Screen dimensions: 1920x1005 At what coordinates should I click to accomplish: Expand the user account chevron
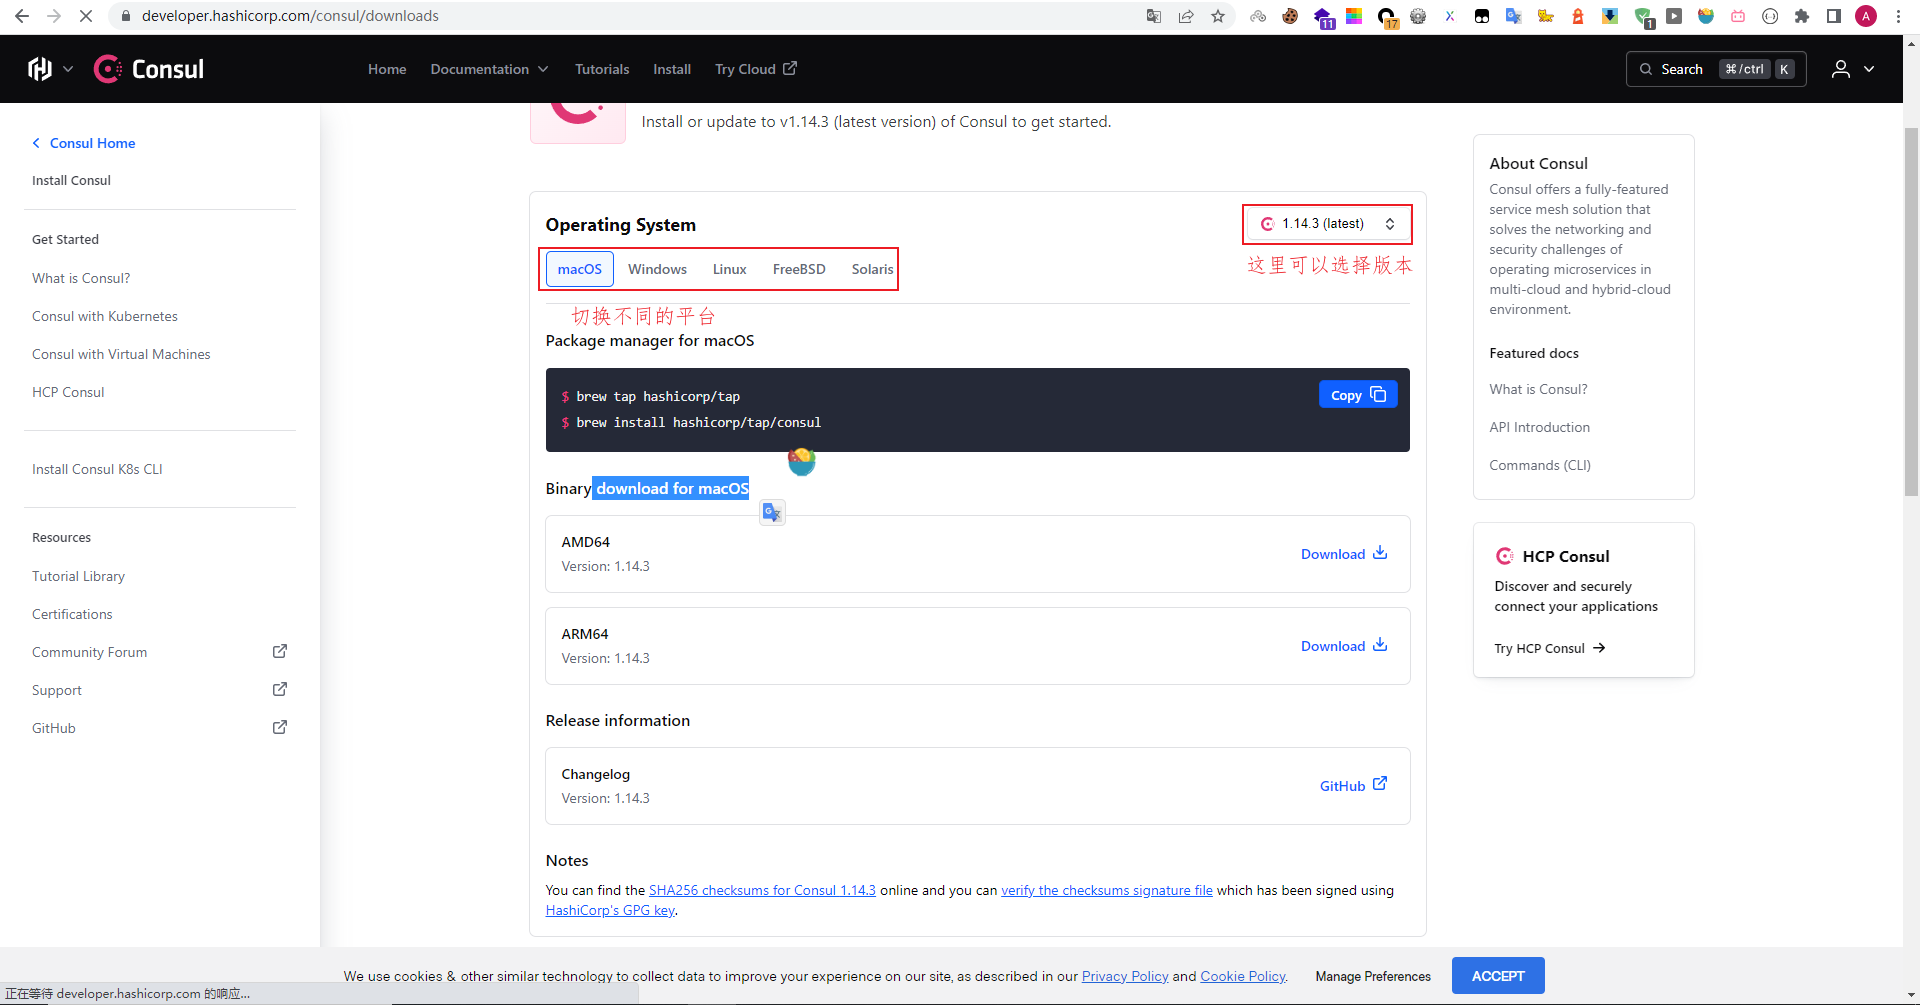pos(1869,69)
